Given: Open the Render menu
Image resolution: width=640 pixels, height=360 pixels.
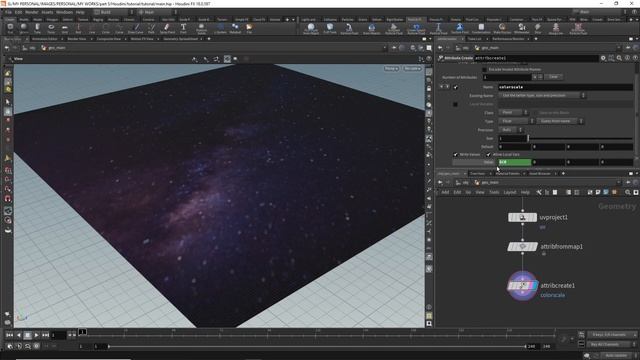Looking at the screenshot, I should pos(31,12).
